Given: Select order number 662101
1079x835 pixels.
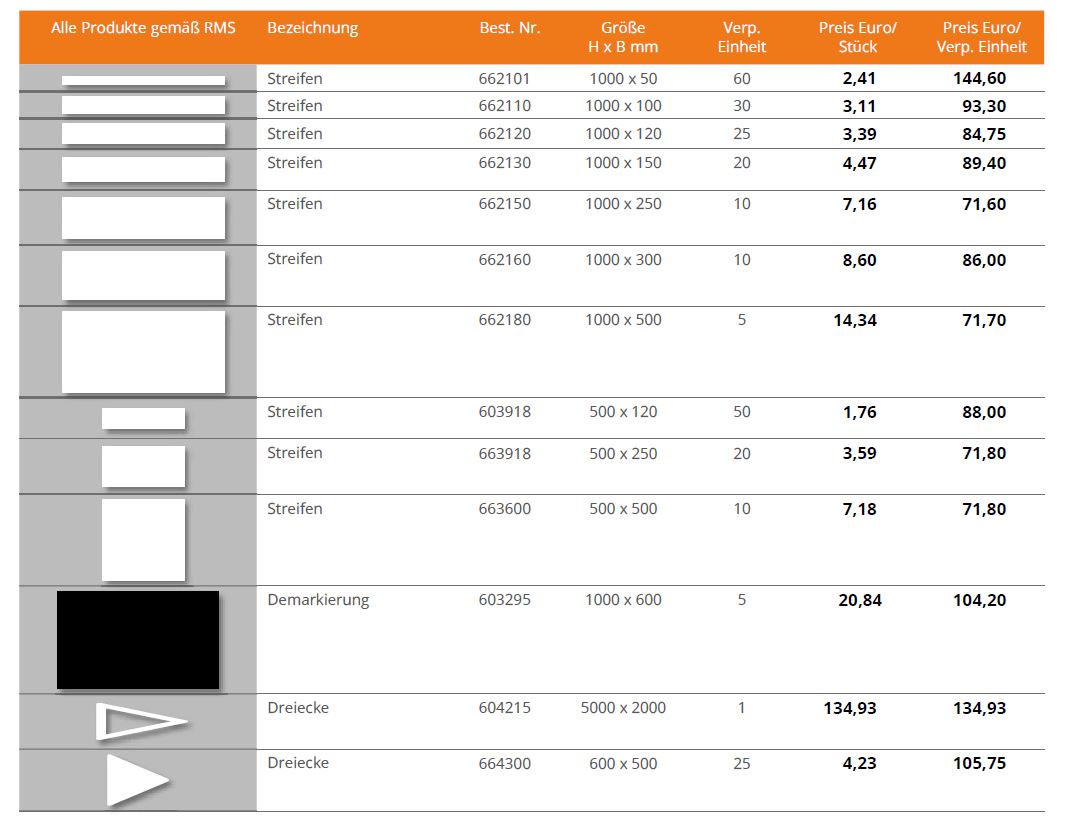Looking at the screenshot, I should [x=504, y=78].
